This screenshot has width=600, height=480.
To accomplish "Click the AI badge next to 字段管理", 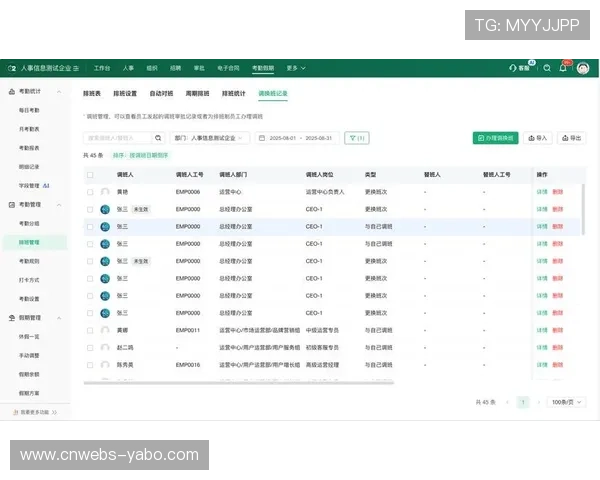I will [x=46, y=186].
